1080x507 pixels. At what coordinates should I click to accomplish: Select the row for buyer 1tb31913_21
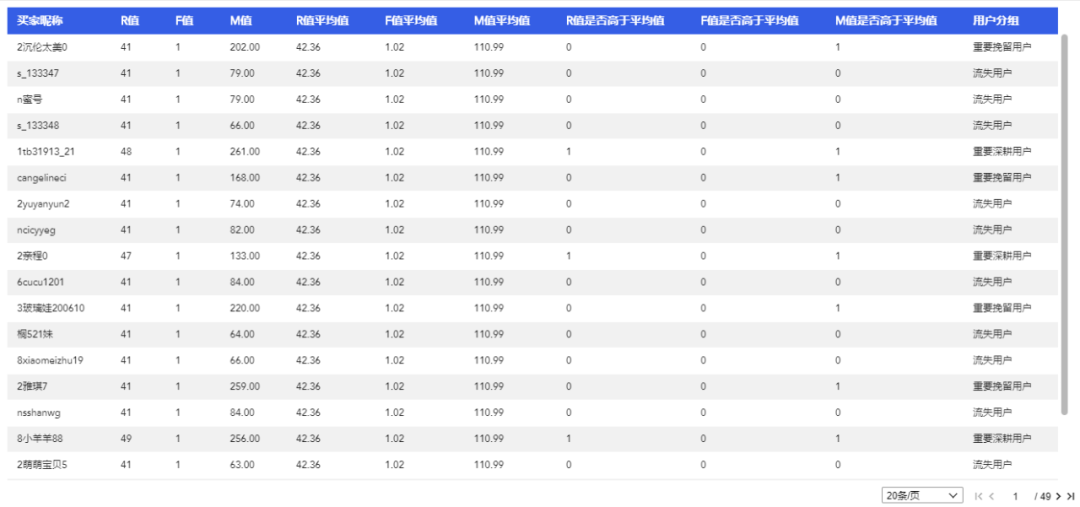[x=46, y=152]
